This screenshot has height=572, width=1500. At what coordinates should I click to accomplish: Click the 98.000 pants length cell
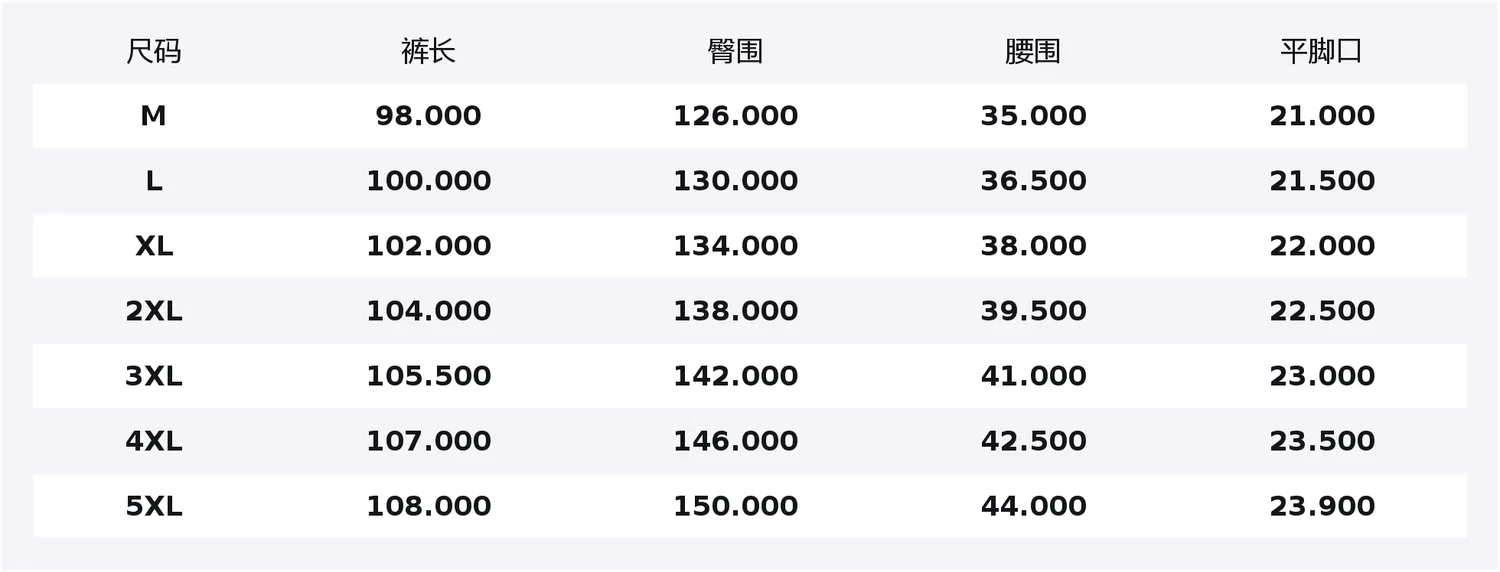click(x=428, y=116)
